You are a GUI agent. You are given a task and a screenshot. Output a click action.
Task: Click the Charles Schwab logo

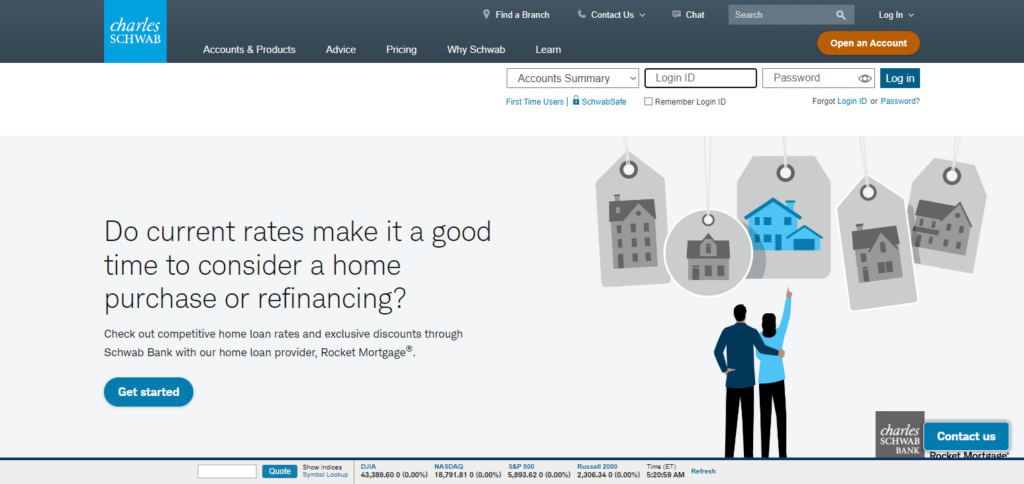tap(135, 31)
